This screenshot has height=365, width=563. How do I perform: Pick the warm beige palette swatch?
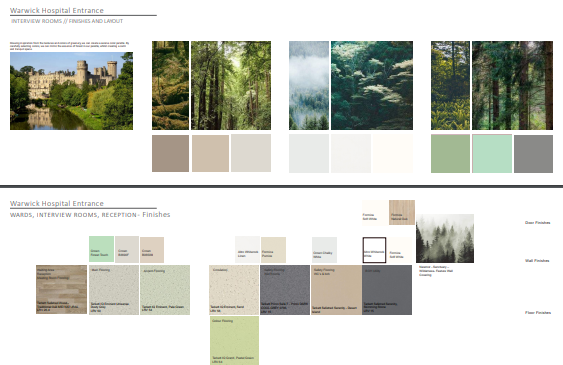click(210, 153)
